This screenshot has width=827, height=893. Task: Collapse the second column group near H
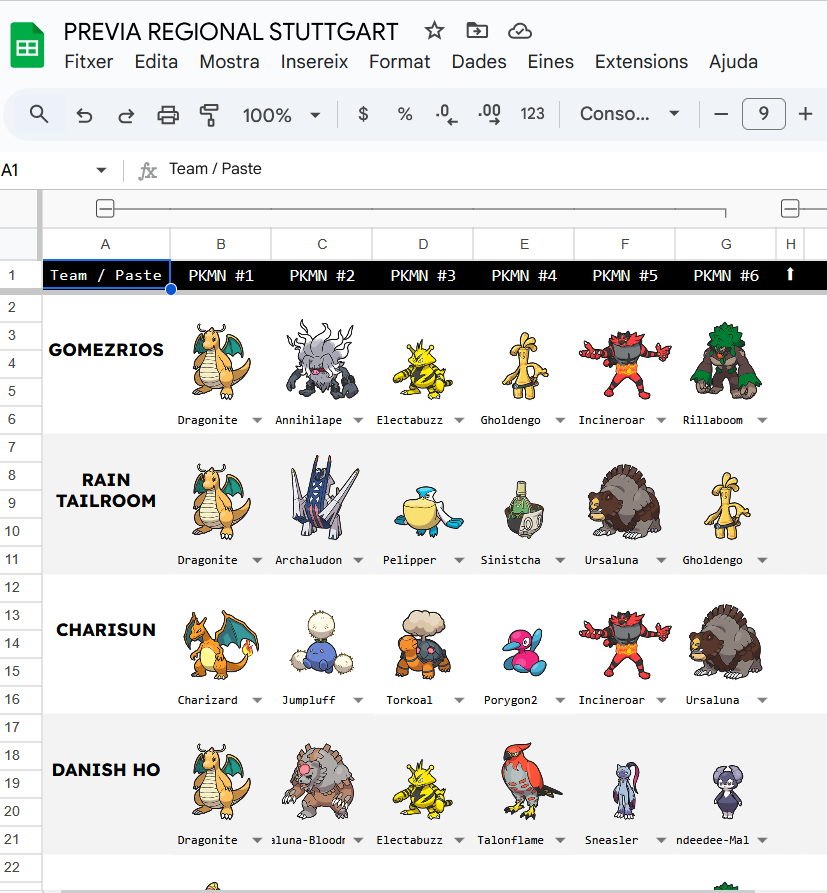click(790, 208)
